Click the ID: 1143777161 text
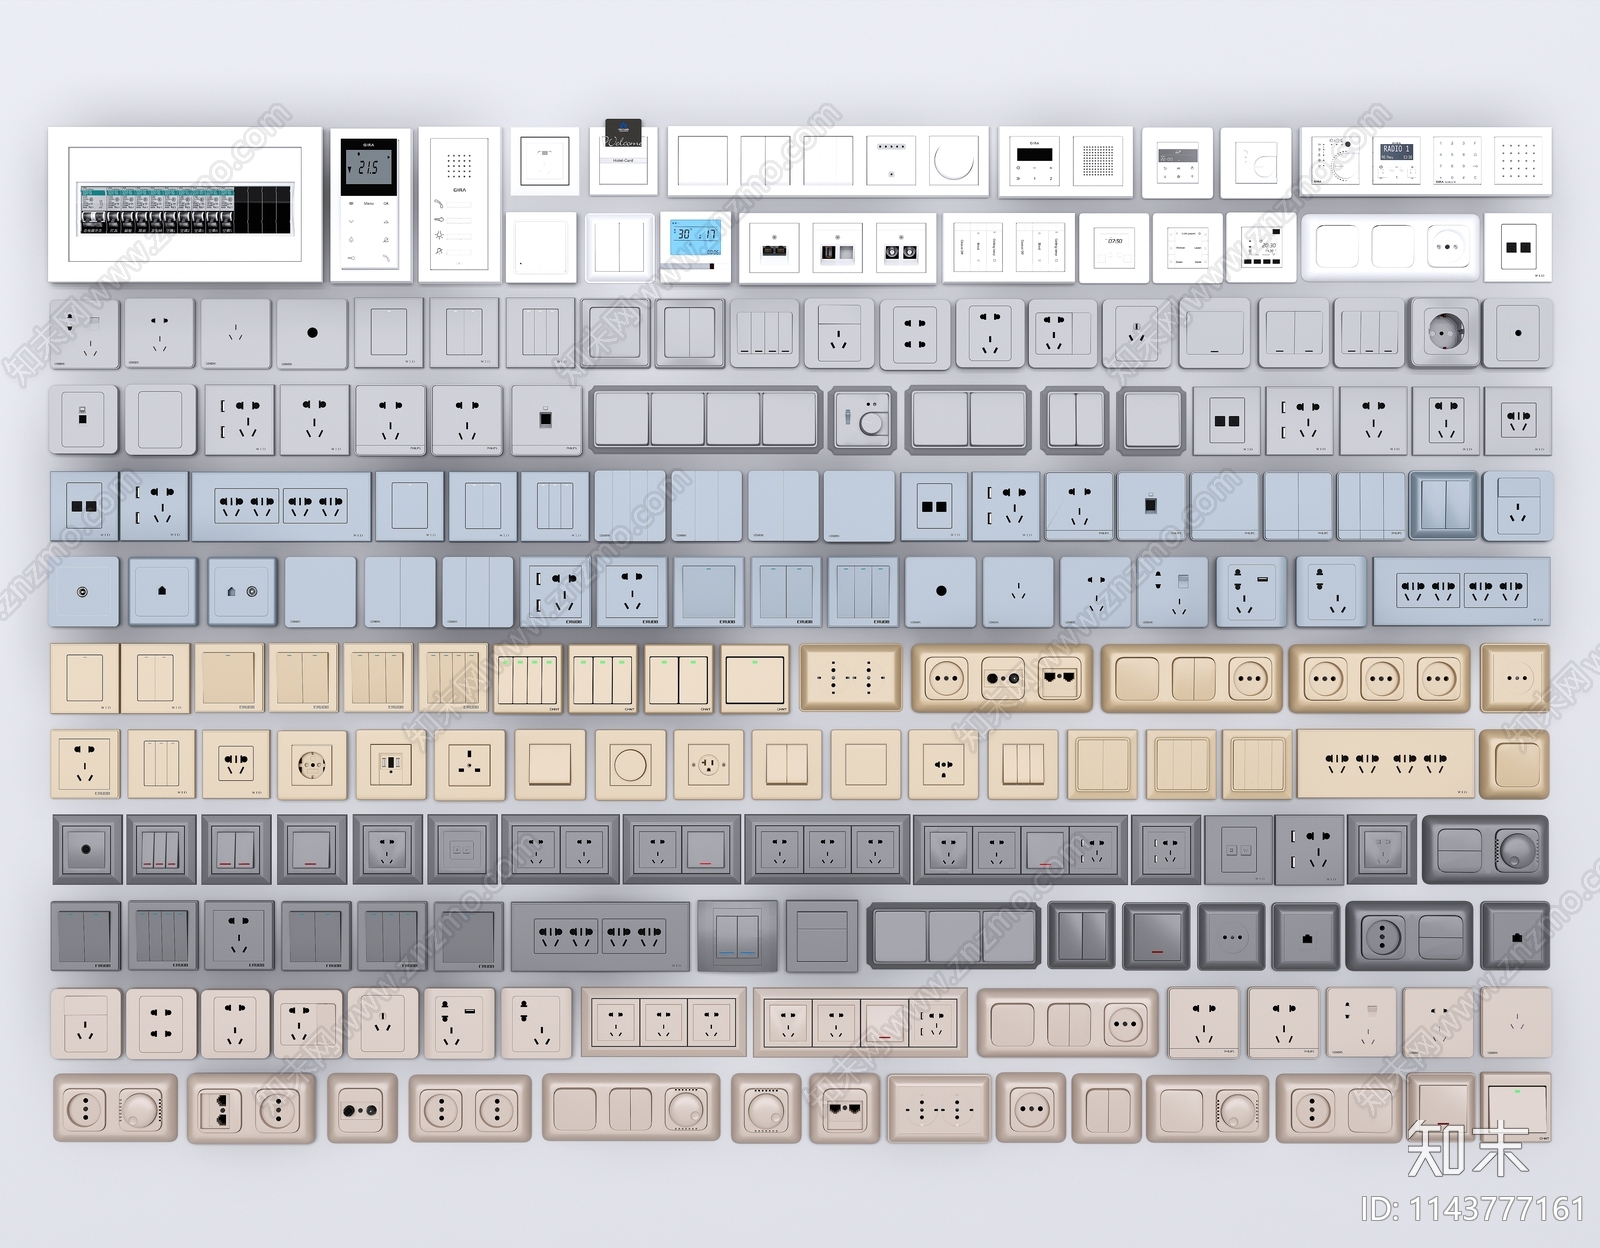Screen dimensions: 1600x1248 (x=1473, y=1208)
